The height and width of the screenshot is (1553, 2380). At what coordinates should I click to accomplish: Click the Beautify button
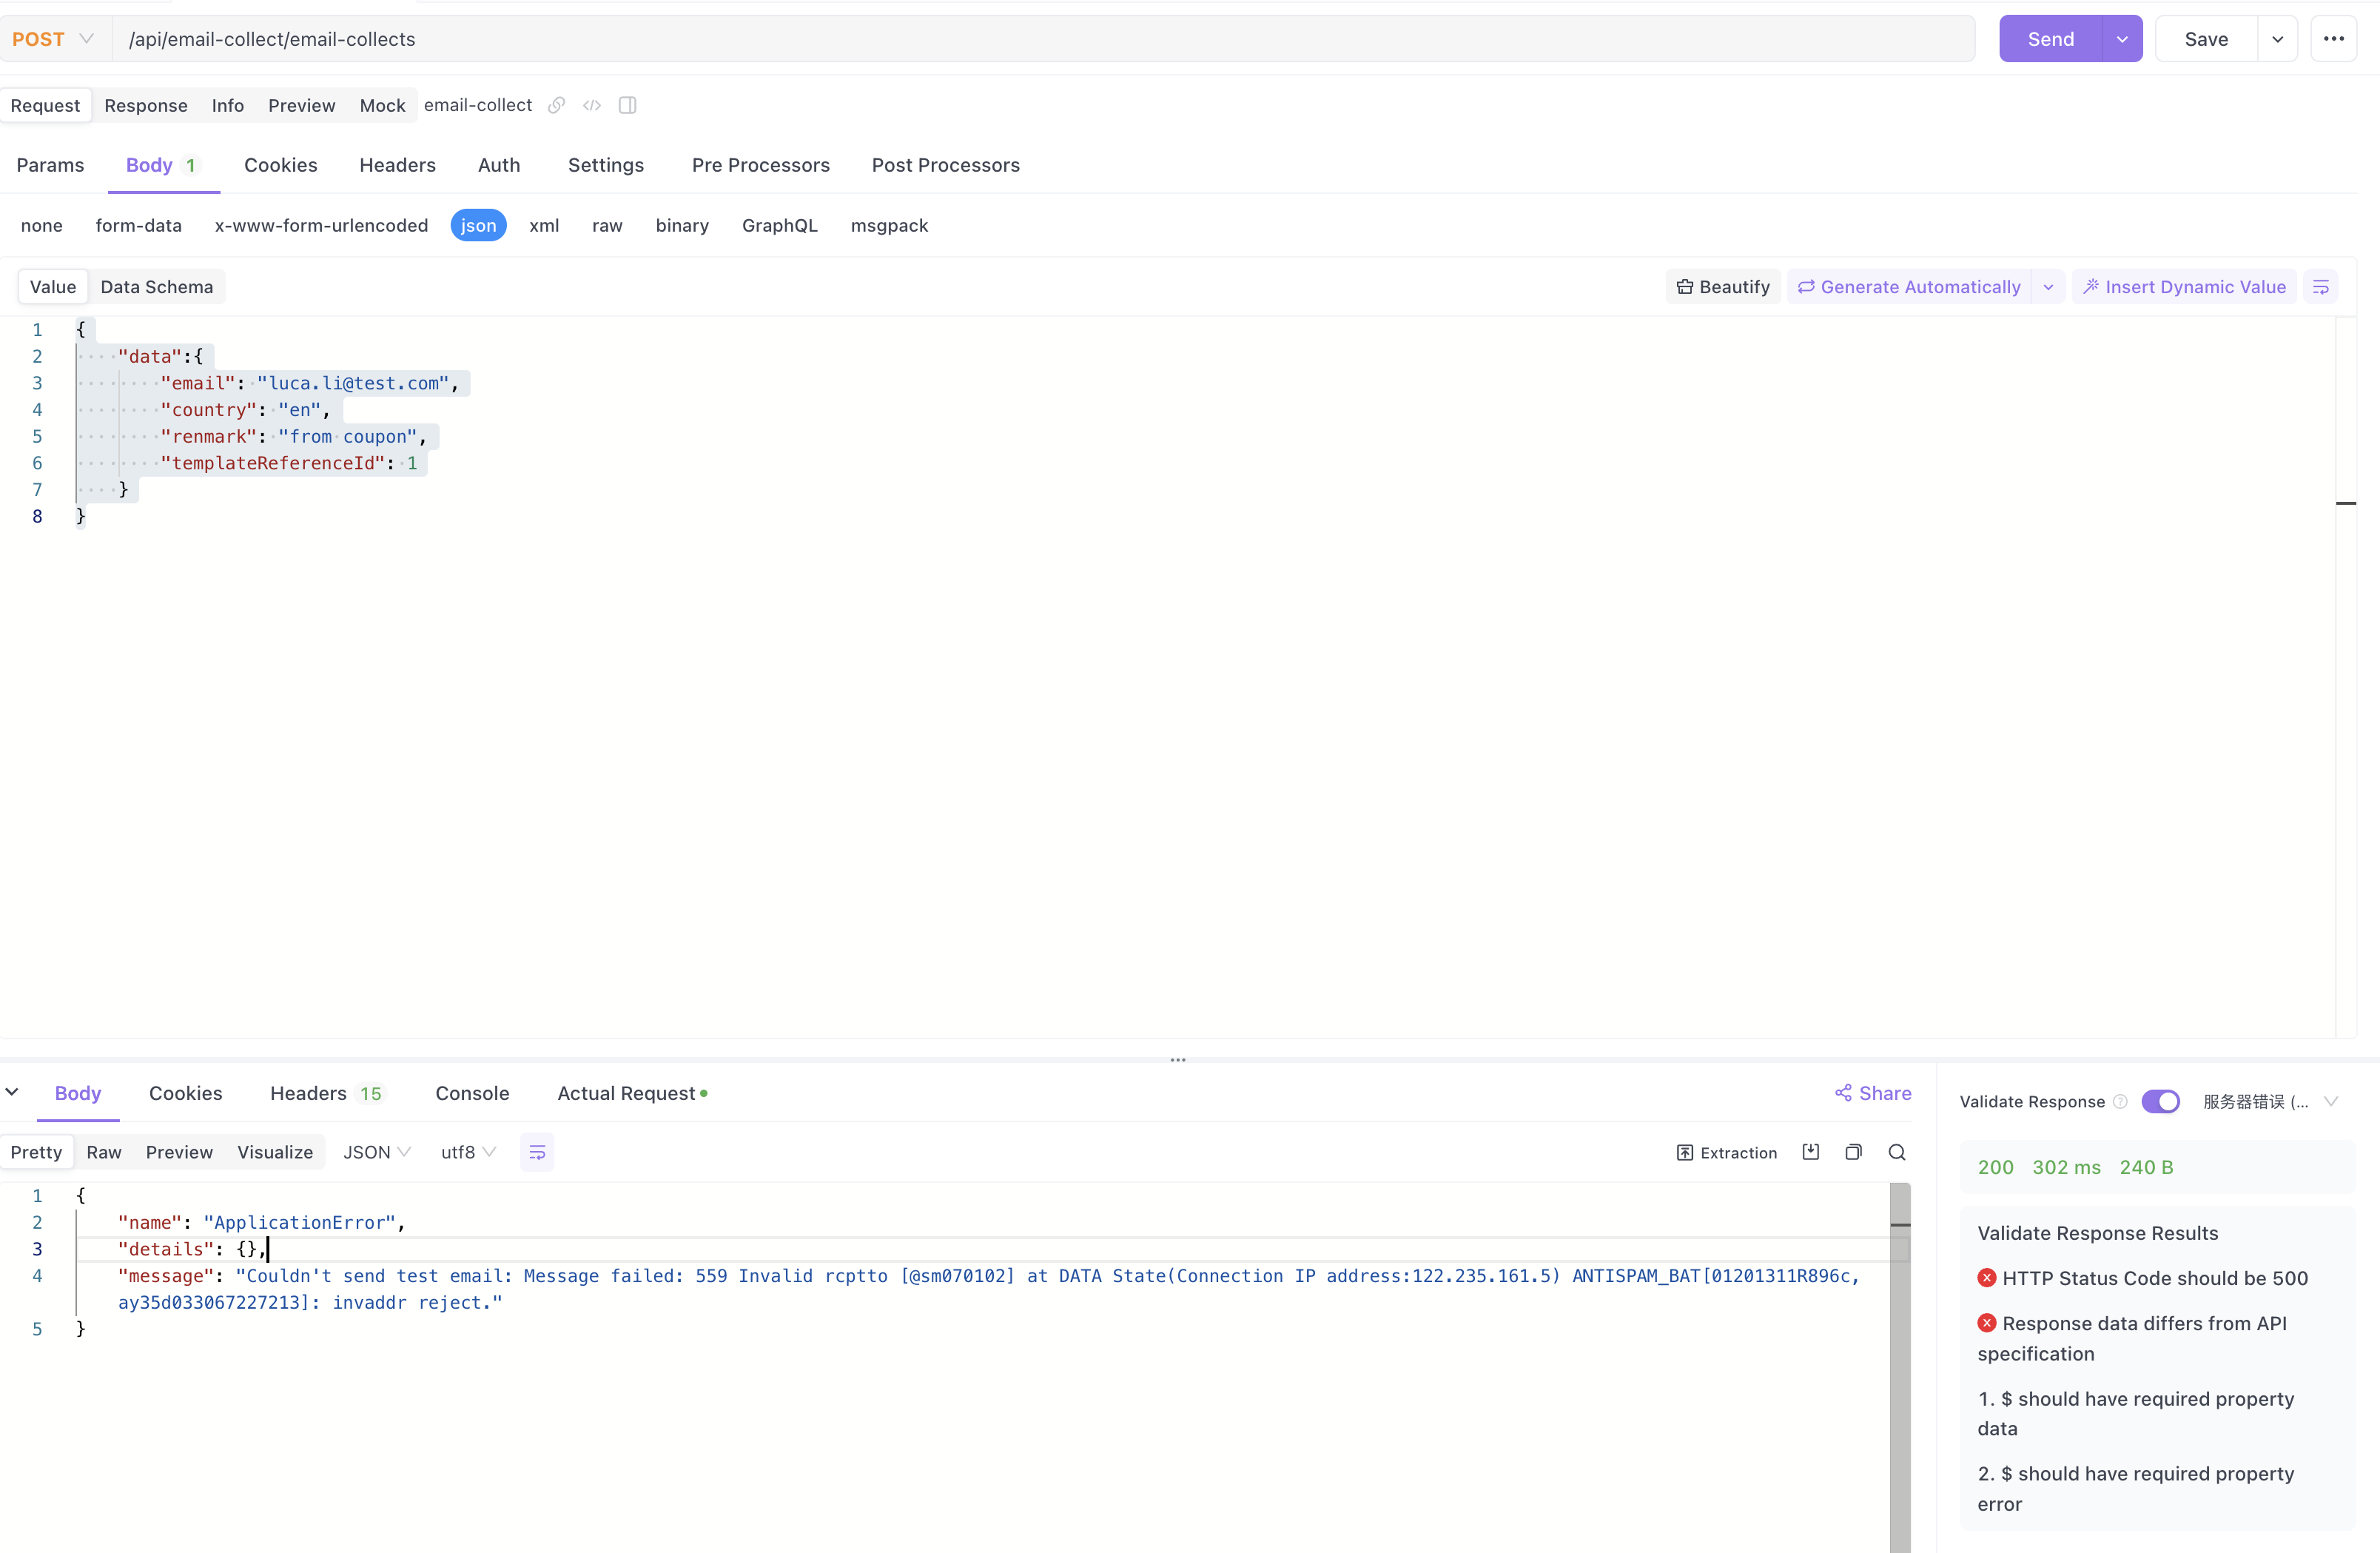click(1723, 287)
